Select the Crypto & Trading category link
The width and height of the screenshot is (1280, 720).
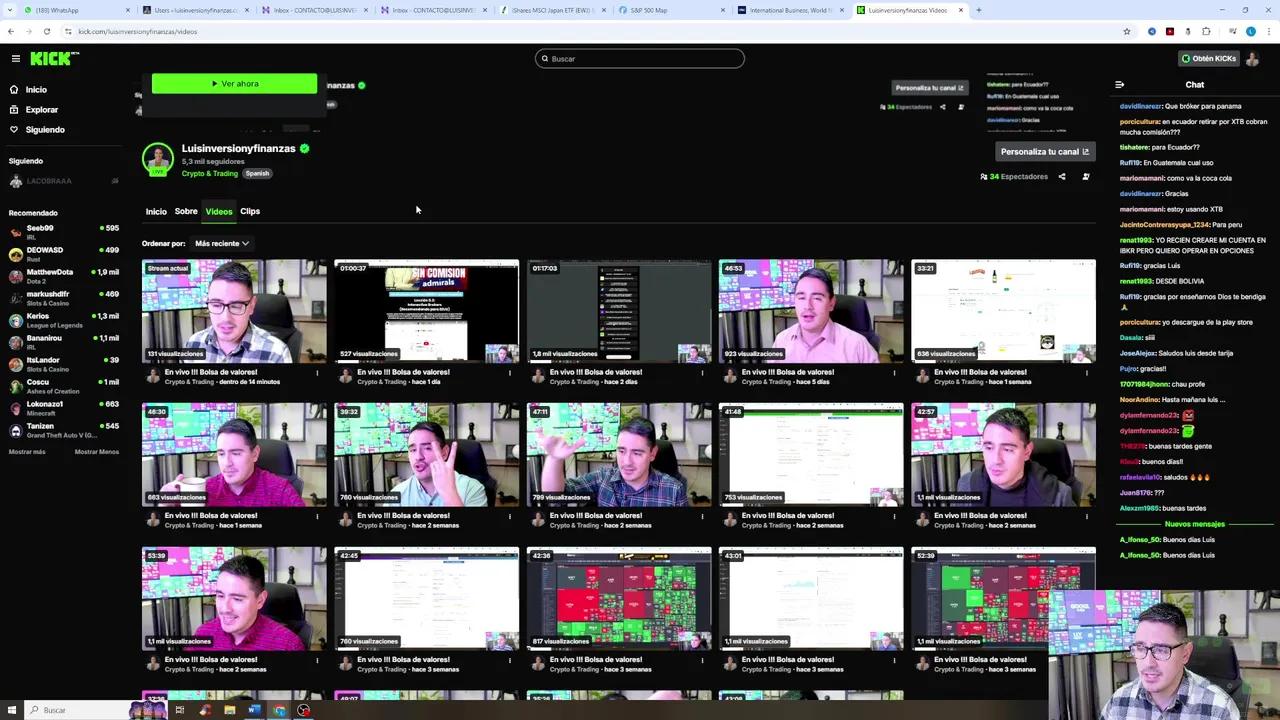pos(209,173)
